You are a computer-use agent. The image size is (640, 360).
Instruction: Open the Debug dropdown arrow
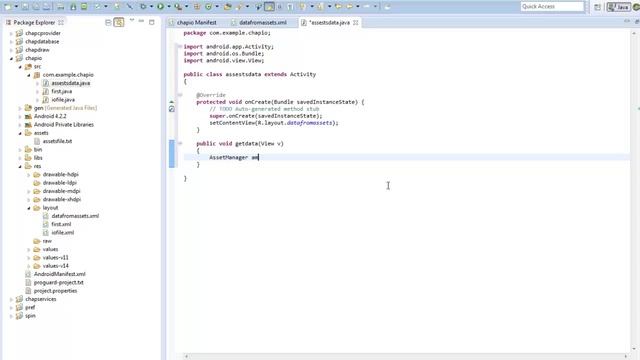tap(151, 7)
